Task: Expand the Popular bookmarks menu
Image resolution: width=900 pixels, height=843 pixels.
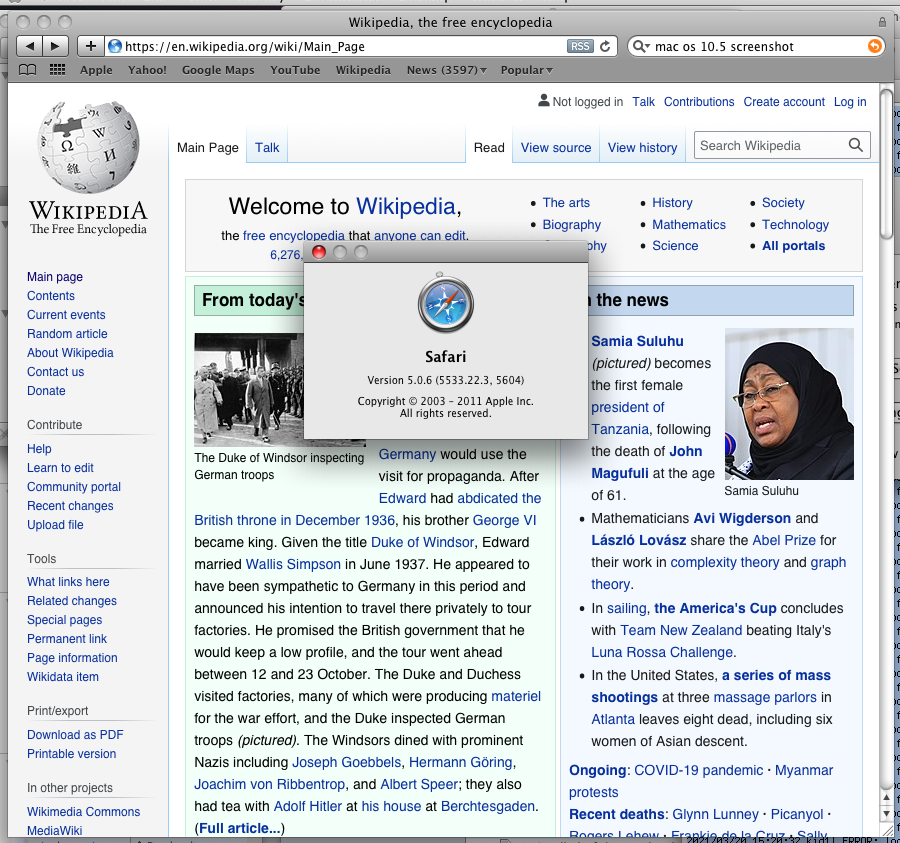Action: pos(526,70)
